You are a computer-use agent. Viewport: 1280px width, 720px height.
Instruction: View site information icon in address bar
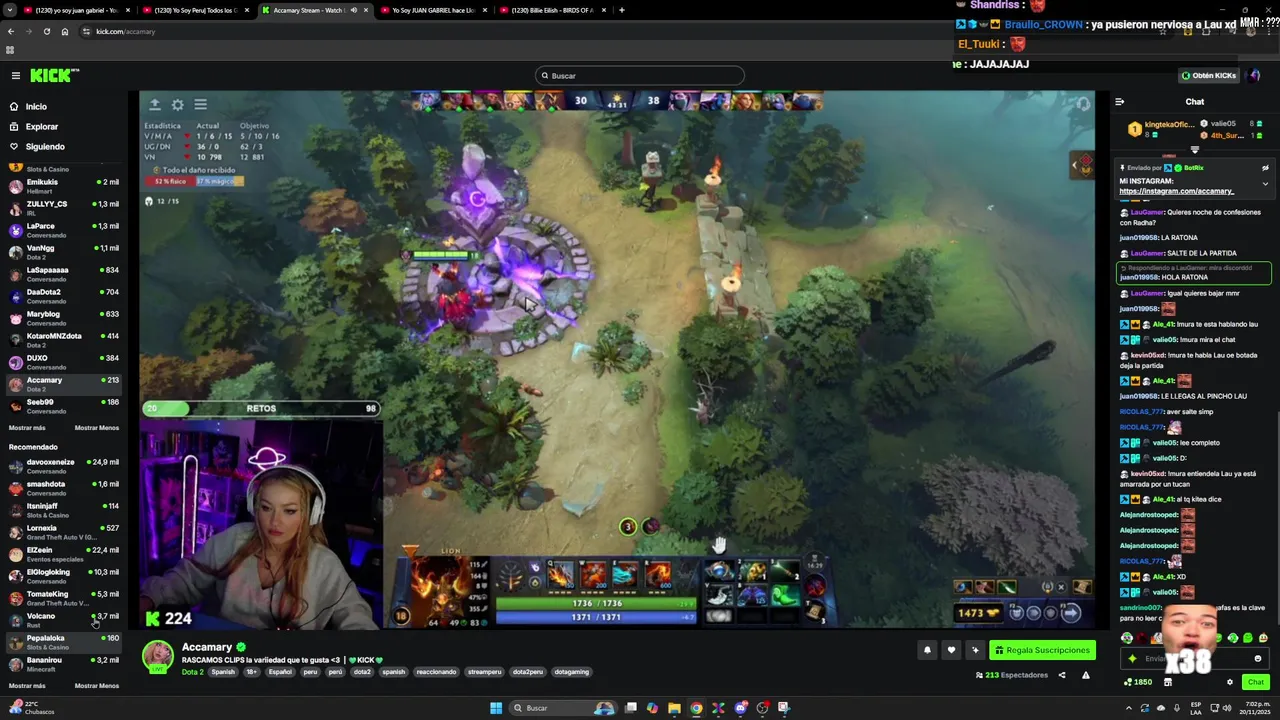(86, 31)
